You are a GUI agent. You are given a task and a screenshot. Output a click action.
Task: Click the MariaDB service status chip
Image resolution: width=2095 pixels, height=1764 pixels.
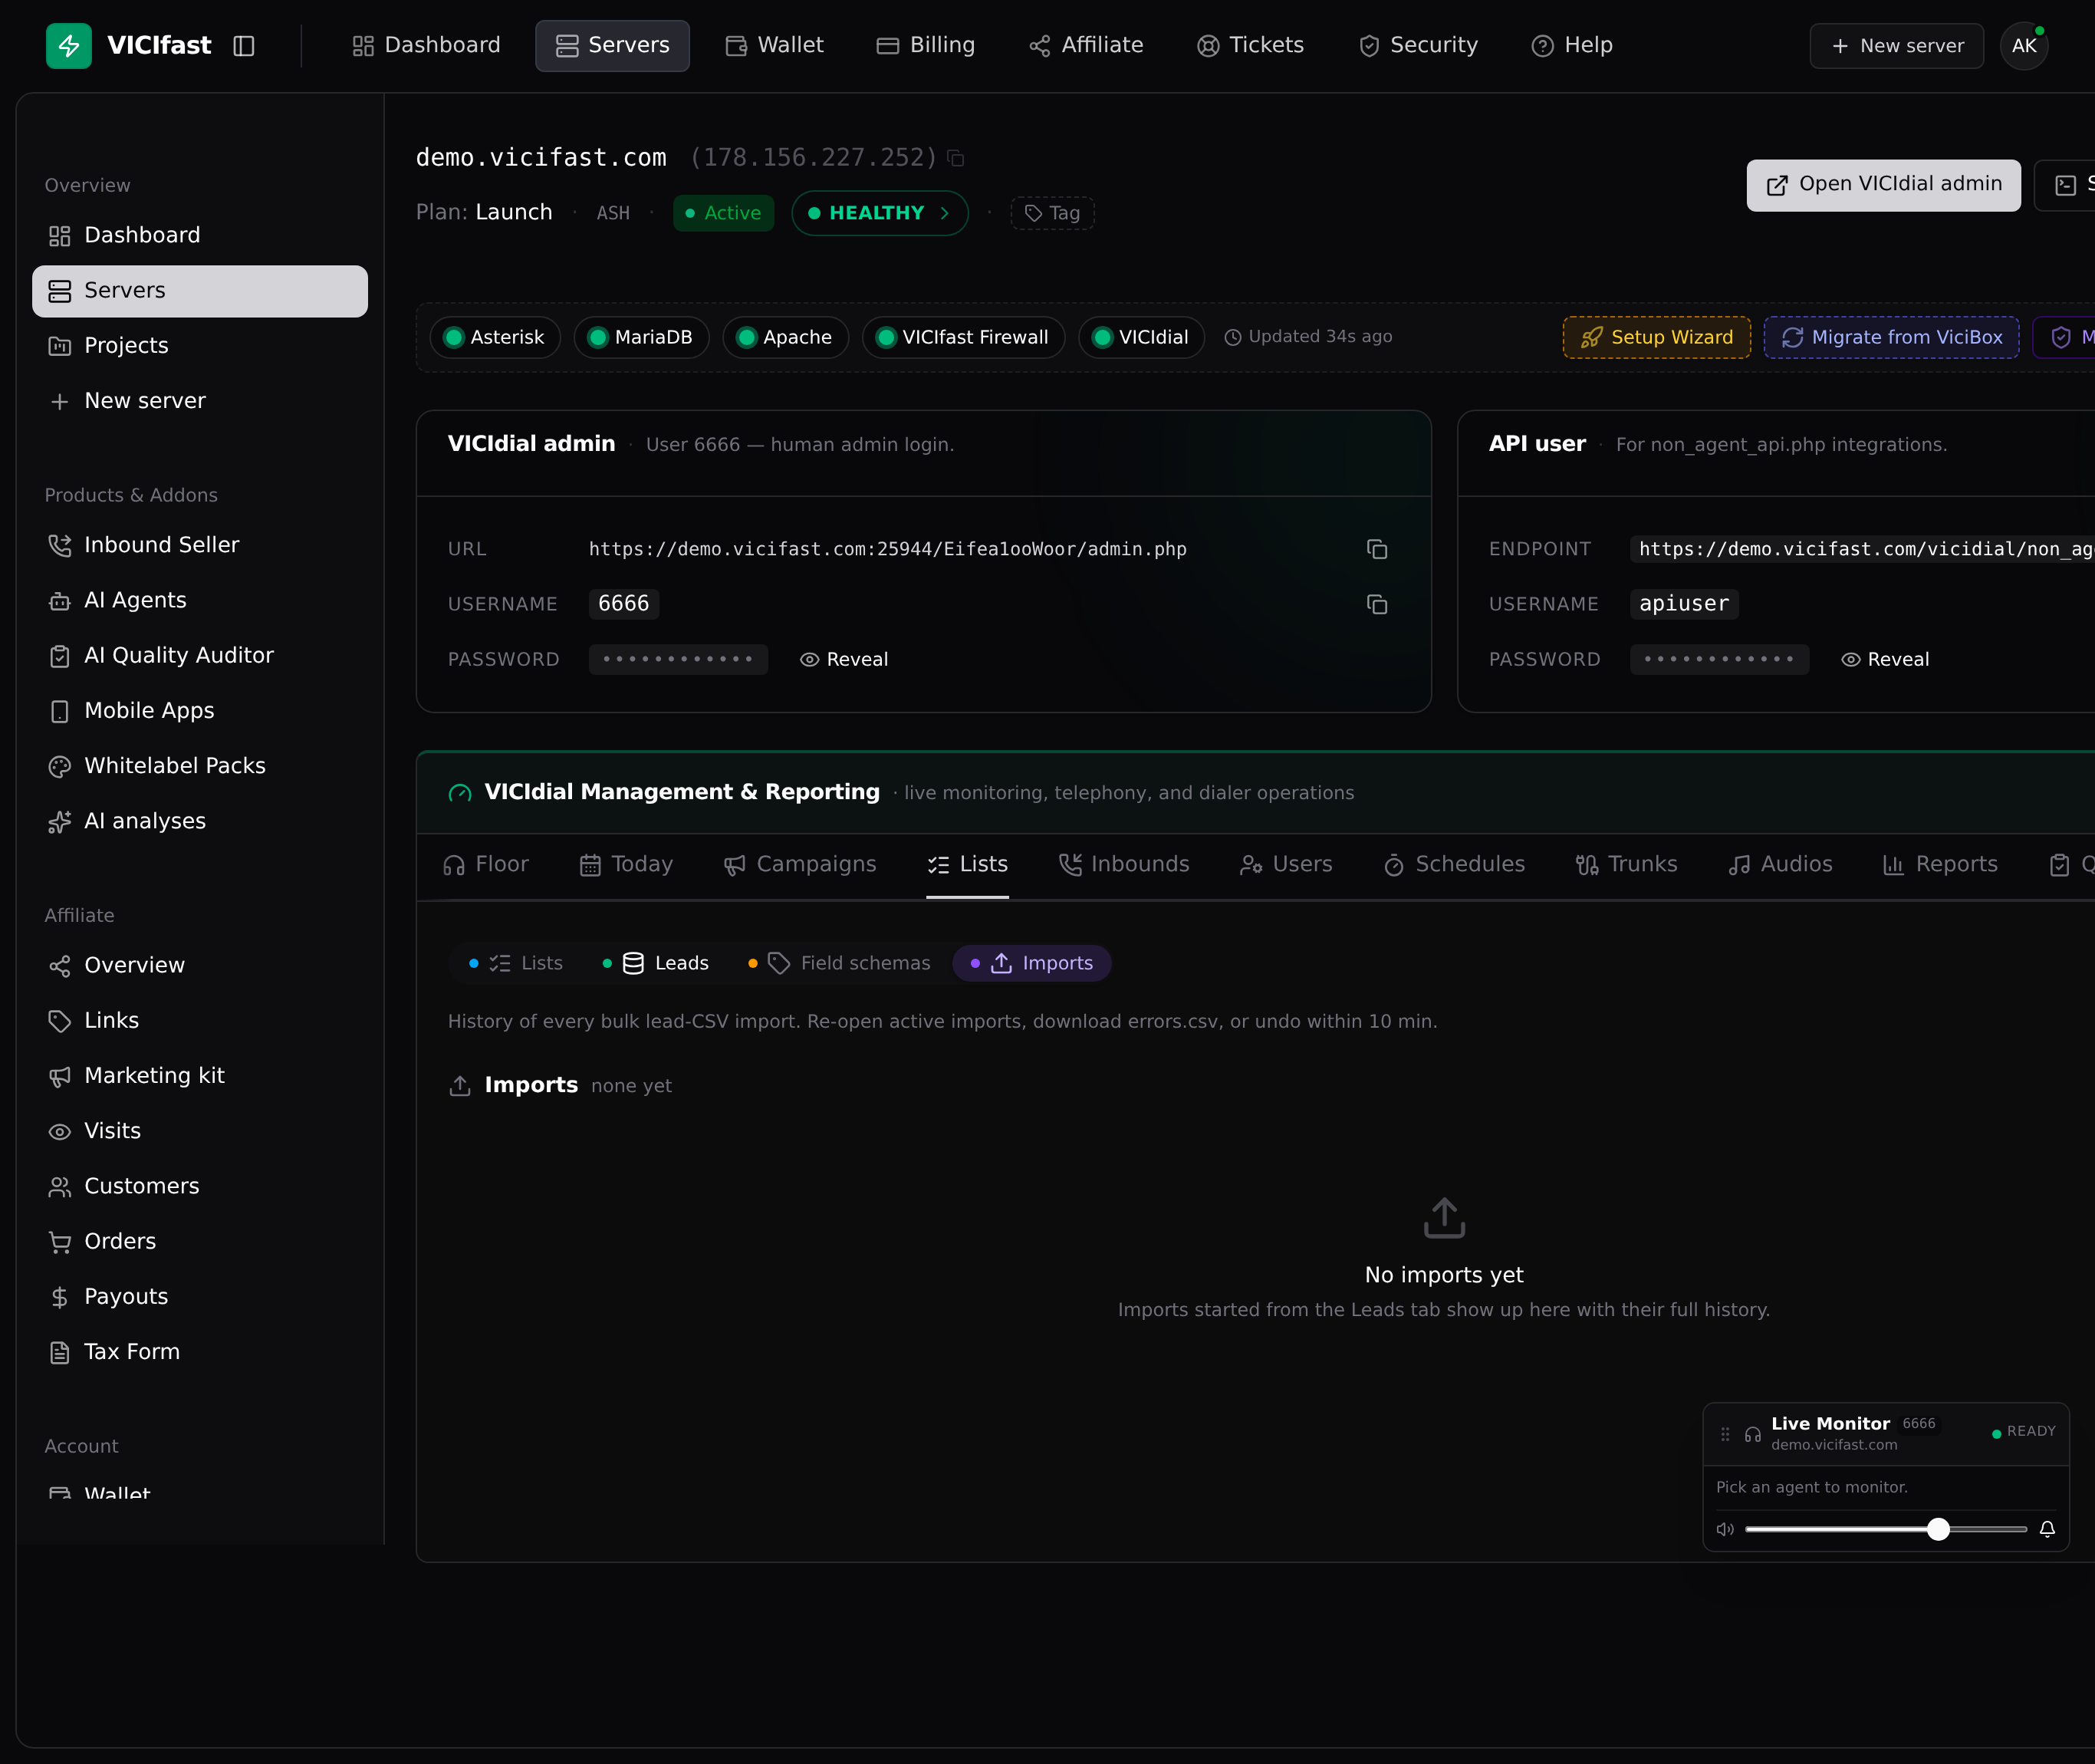tap(641, 338)
